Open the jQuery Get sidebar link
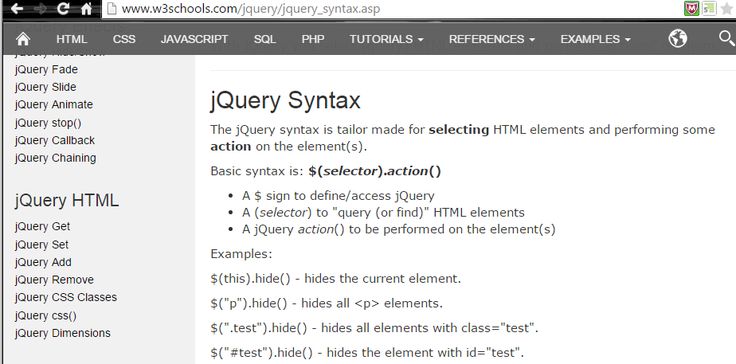This screenshot has height=364, width=736. pos(42,226)
